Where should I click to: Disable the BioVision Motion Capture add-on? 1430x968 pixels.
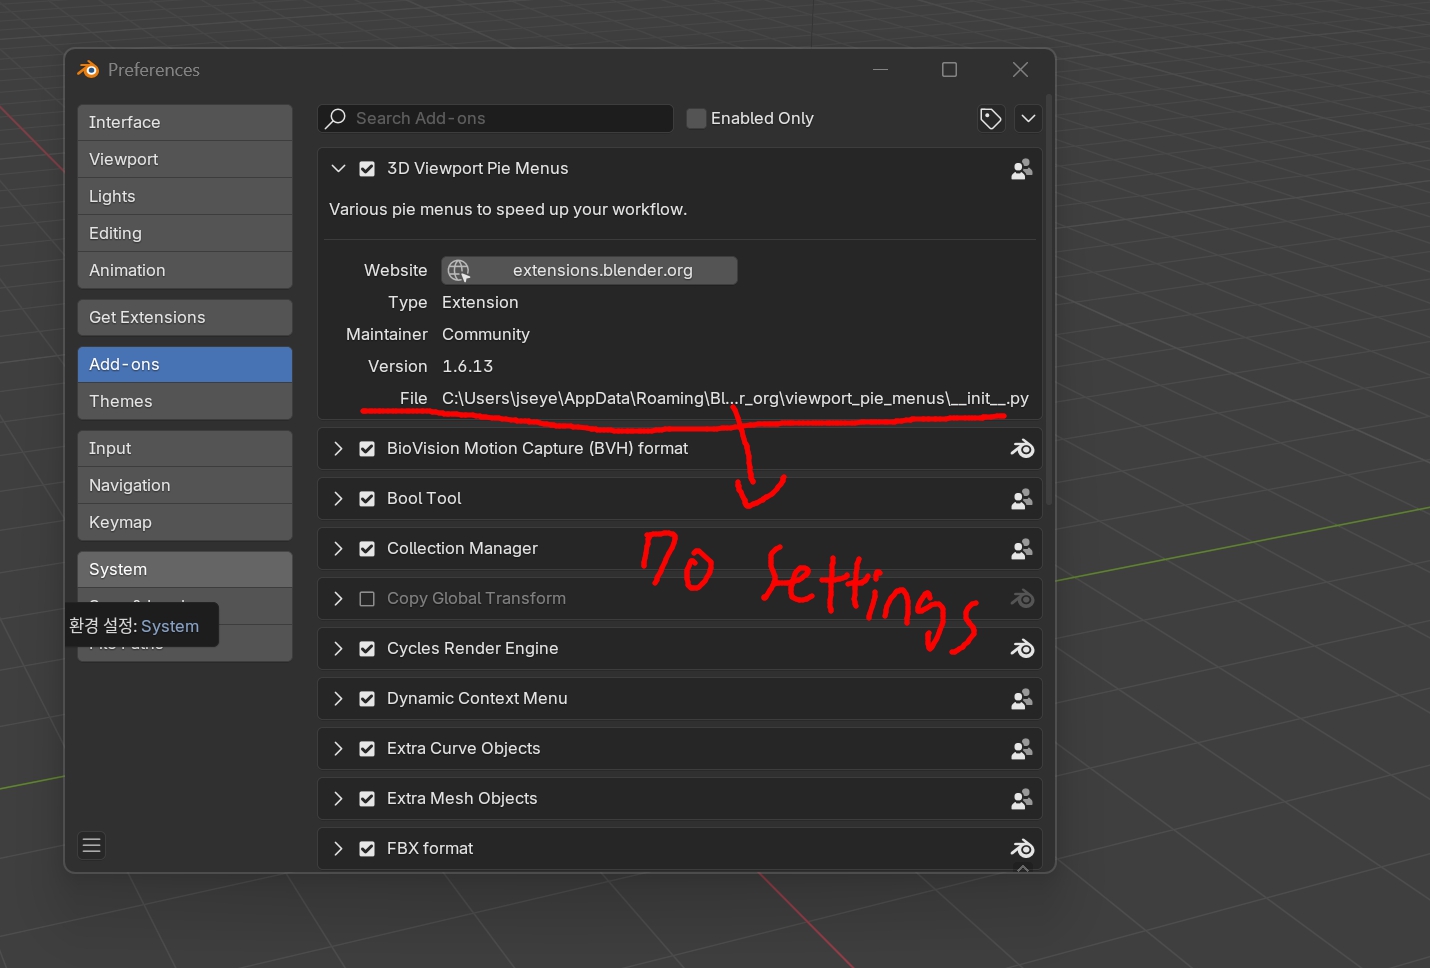(367, 449)
